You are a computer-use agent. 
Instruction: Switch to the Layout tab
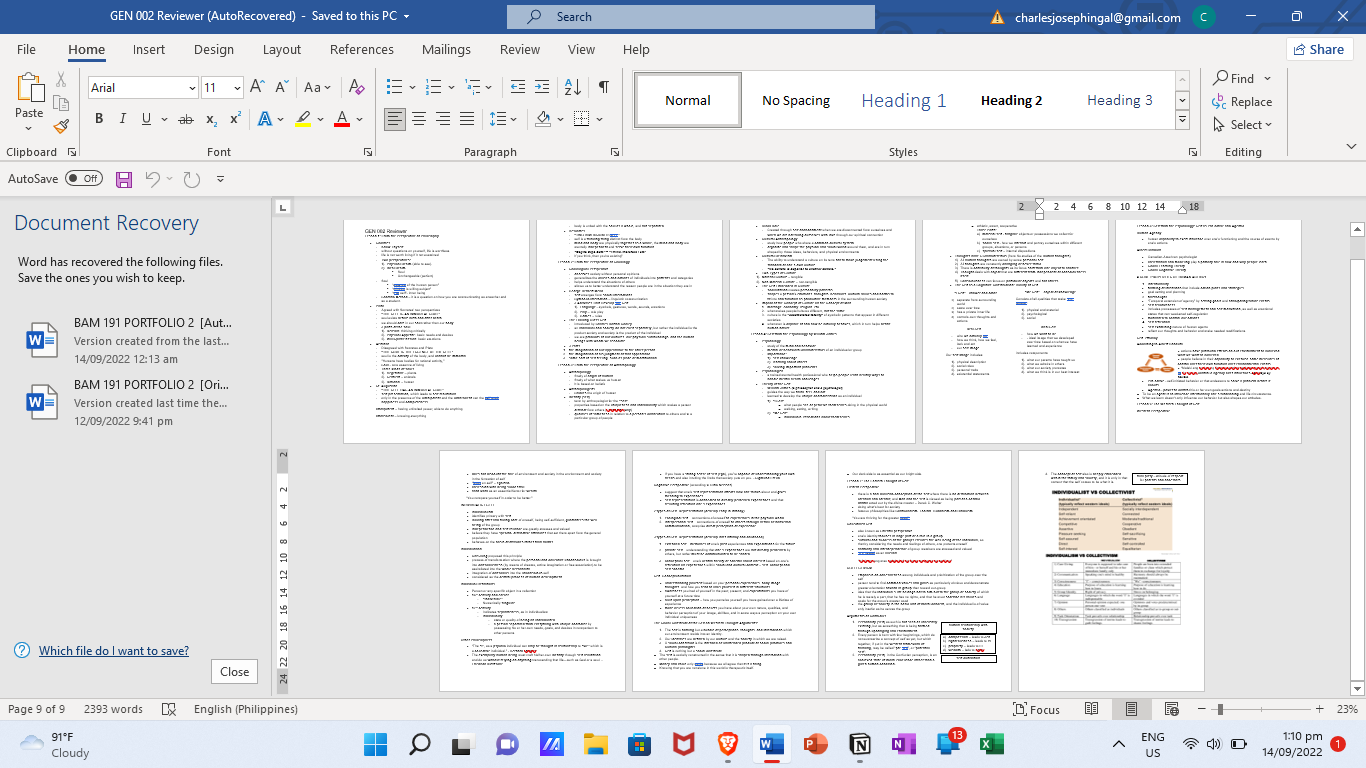click(282, 50)
